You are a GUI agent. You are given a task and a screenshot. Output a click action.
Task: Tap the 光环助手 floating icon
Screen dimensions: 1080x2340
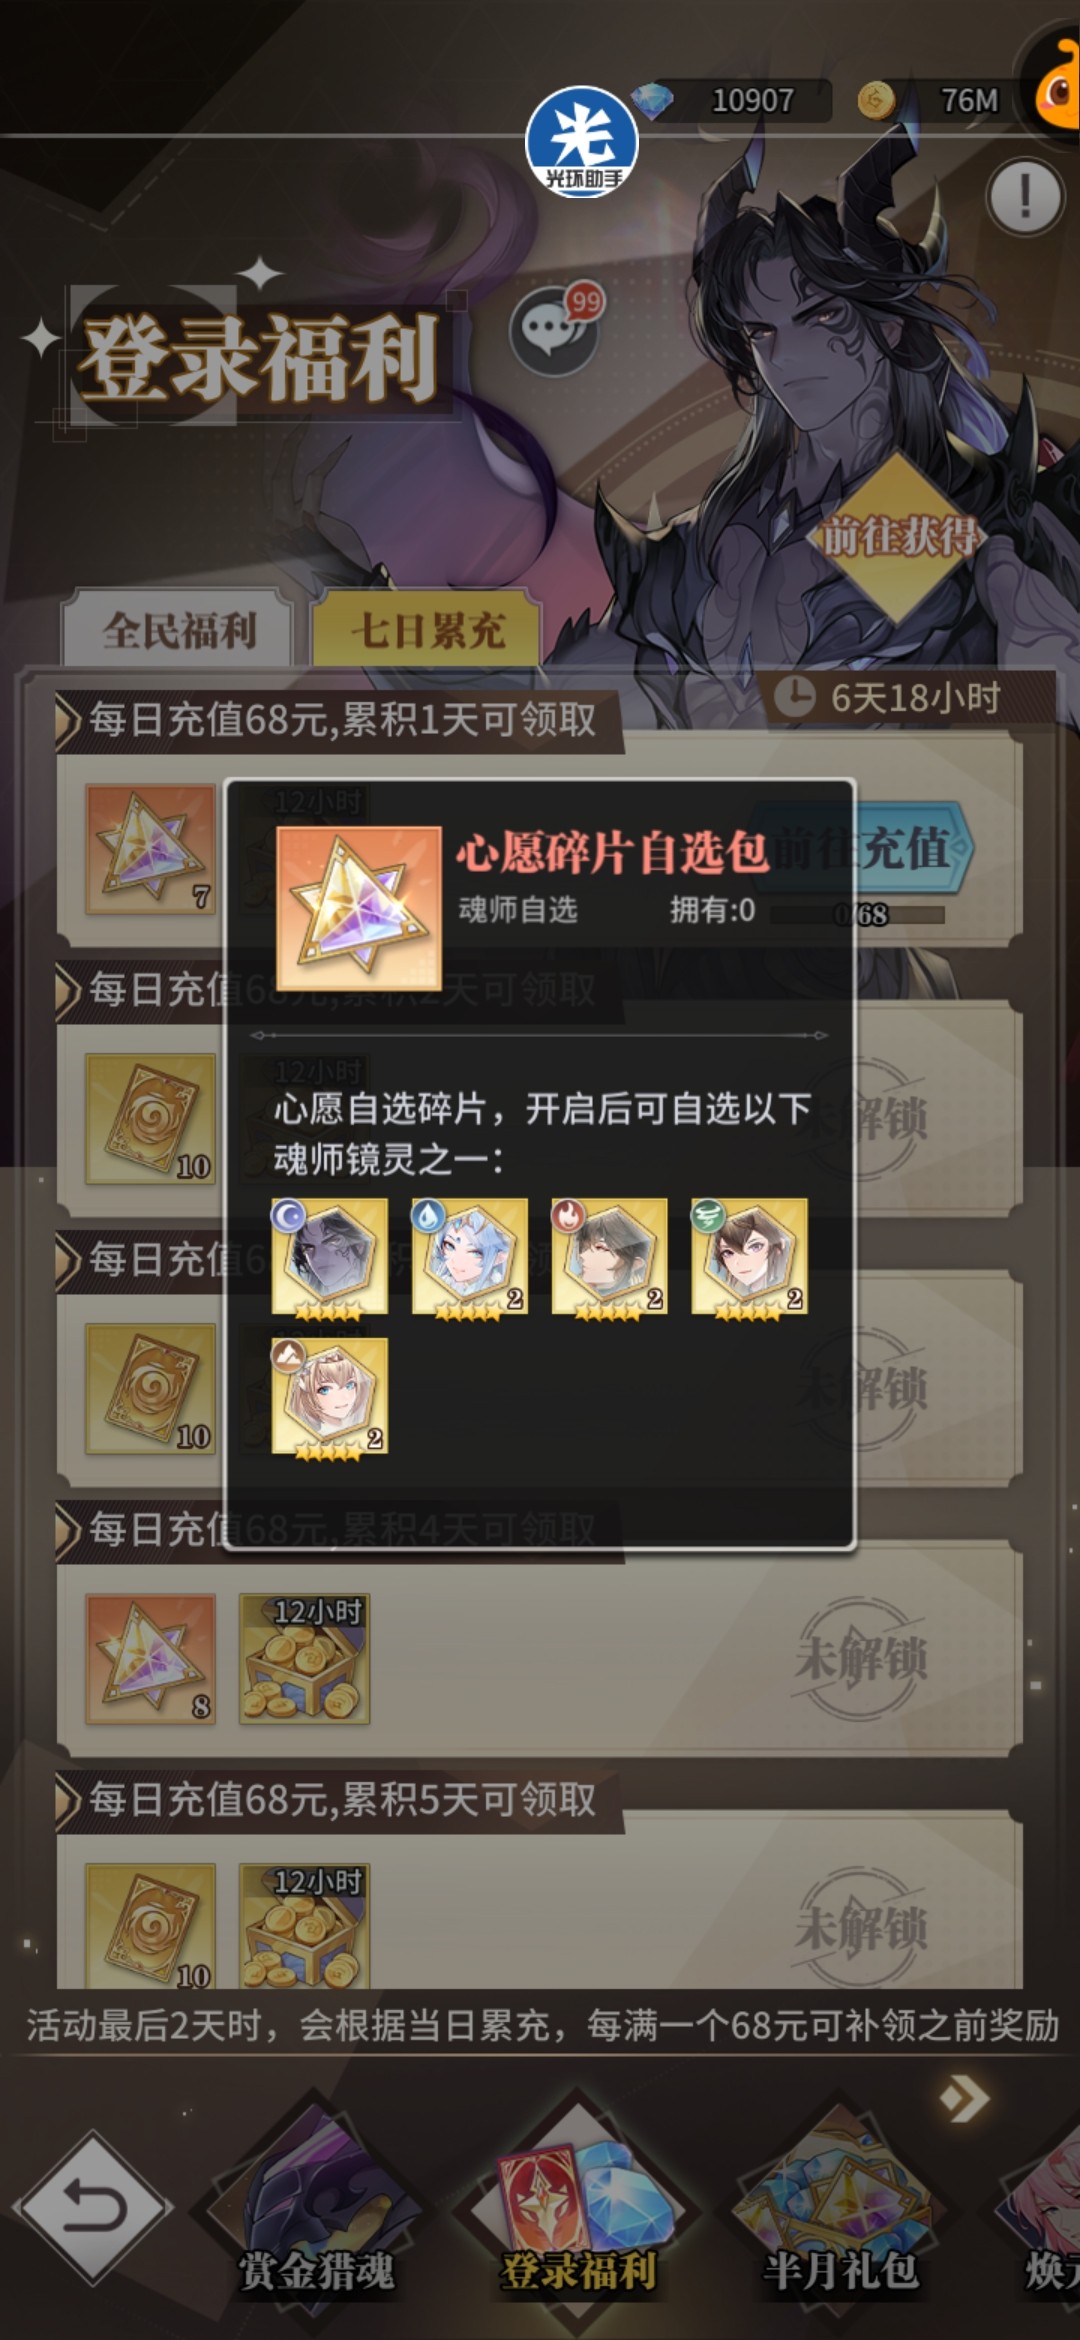coord(583,142)
